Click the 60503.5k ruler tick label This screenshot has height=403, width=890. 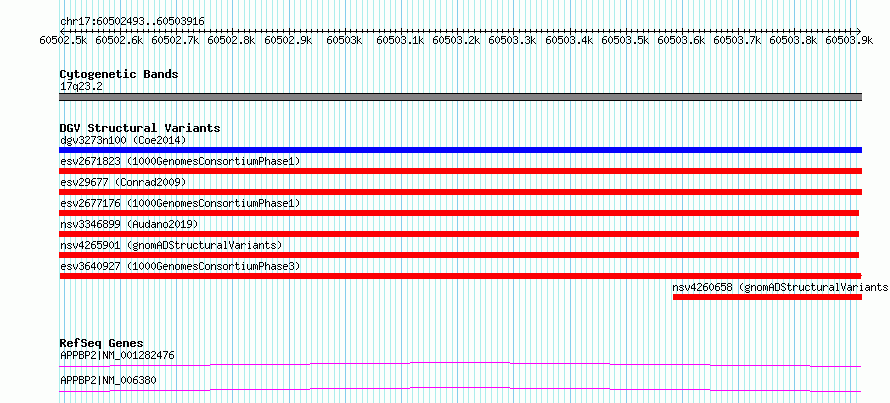pos(625,40)
